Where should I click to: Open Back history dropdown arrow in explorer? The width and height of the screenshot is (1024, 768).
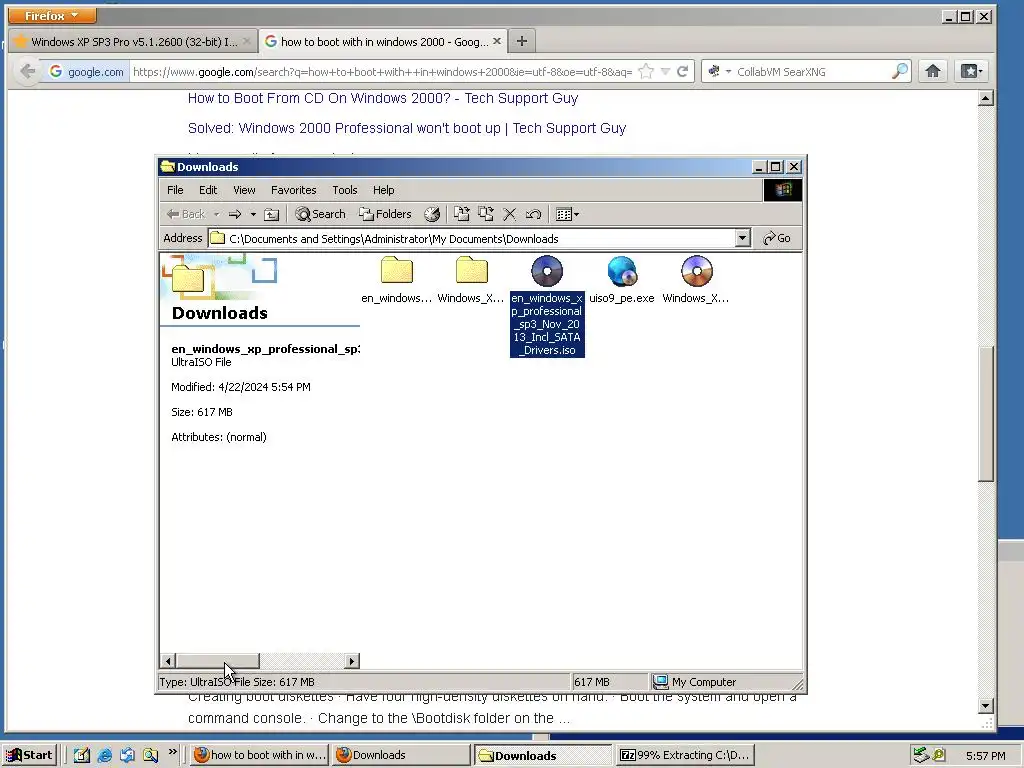tap(216, 214)
